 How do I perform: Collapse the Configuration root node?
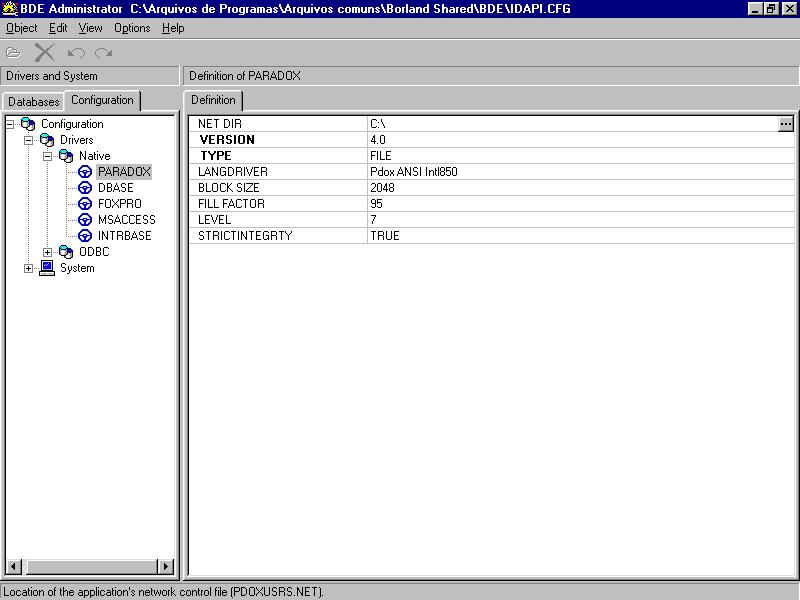(x=10, y=124)
